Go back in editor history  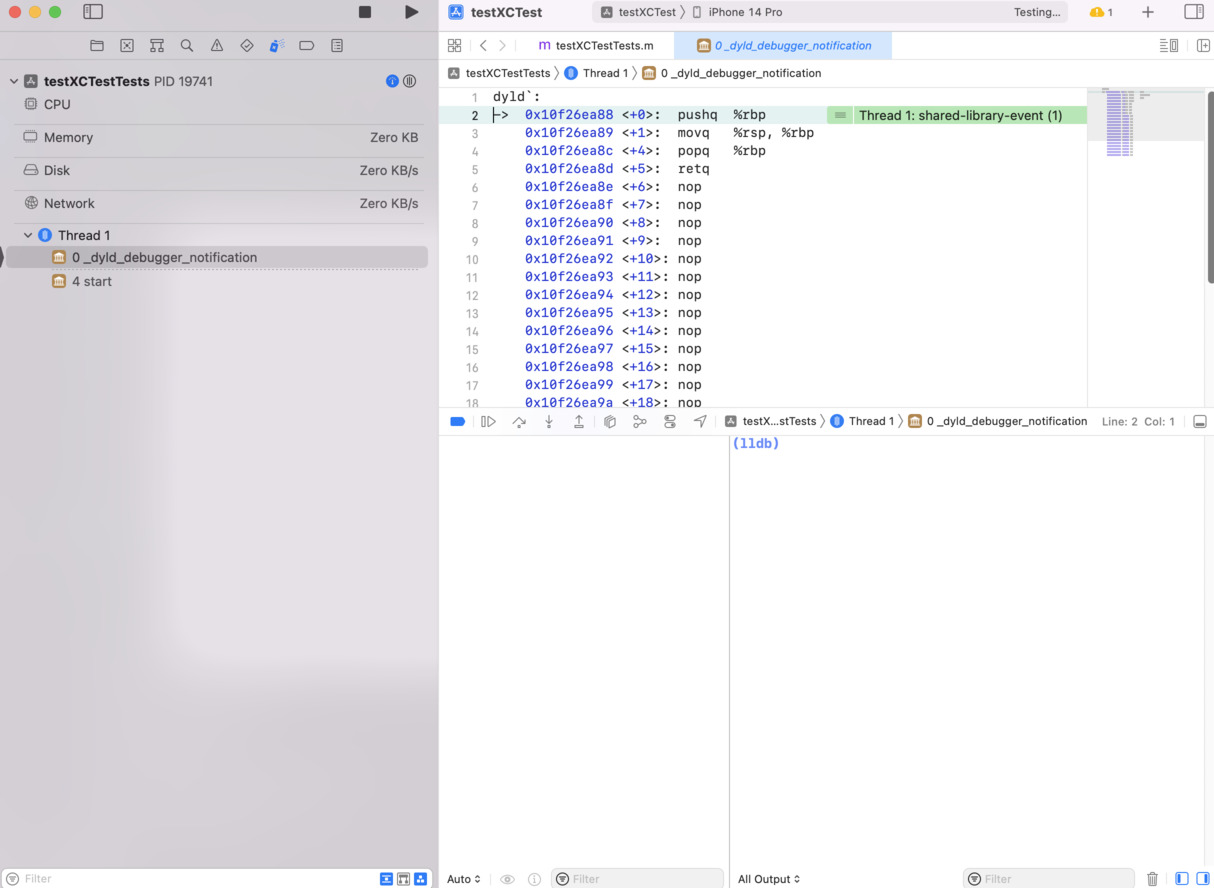pos(483,45)
